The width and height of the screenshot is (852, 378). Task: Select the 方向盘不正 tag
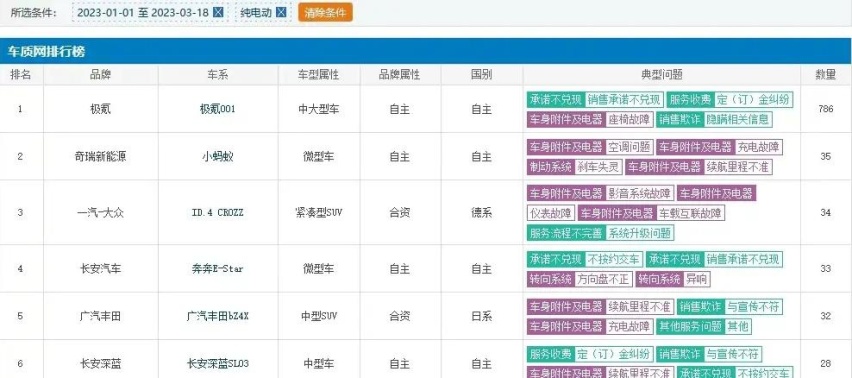tap(603, 280)
